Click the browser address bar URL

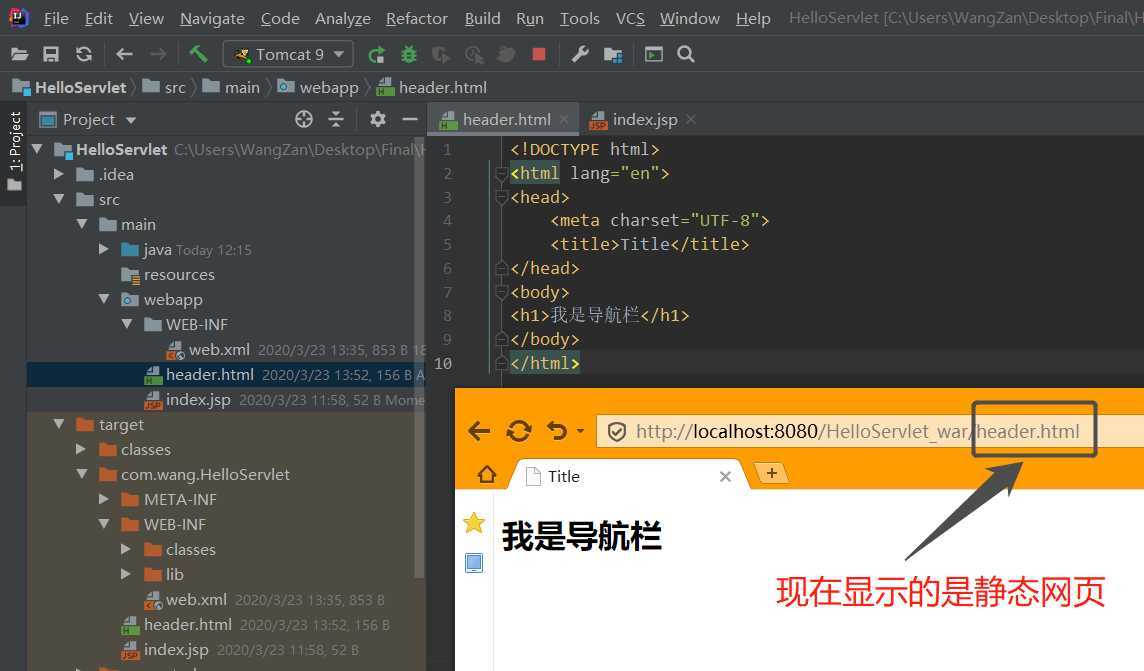[857, 432]
